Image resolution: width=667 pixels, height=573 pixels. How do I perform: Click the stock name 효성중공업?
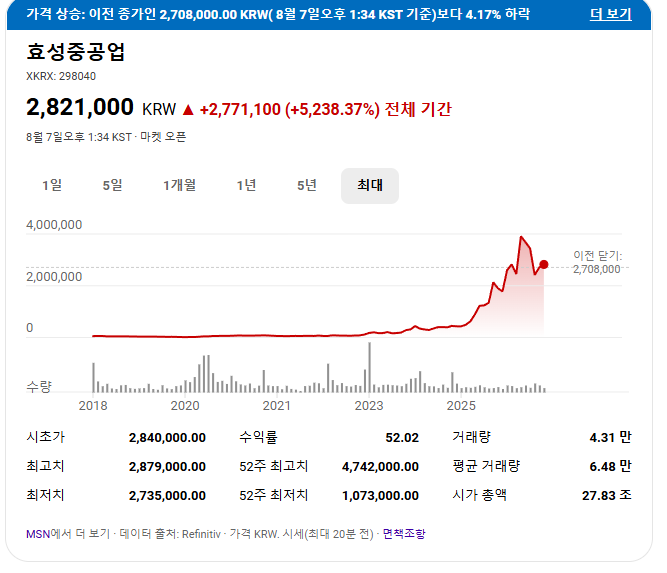[x=76, y=52]
